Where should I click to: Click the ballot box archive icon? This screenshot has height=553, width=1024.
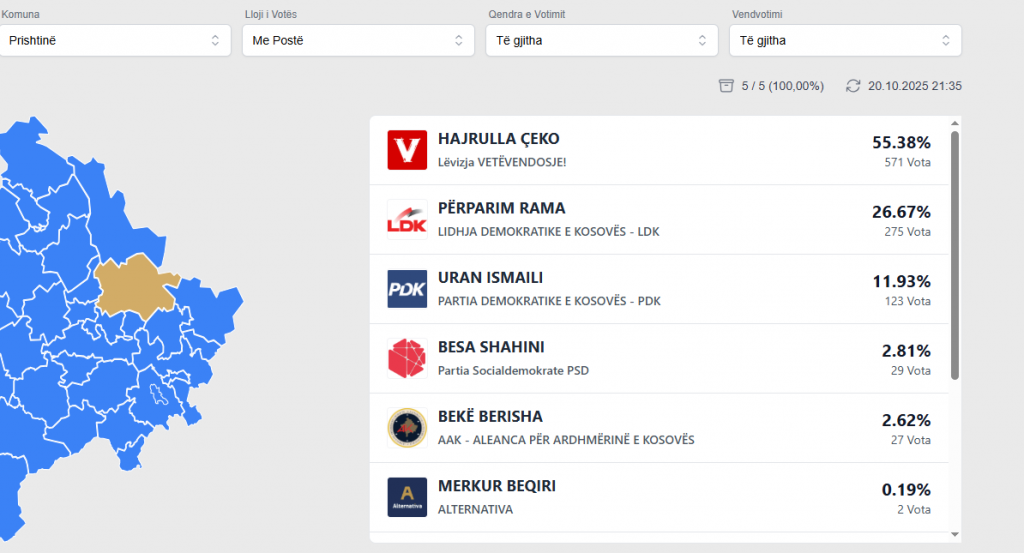click(726, 86)
